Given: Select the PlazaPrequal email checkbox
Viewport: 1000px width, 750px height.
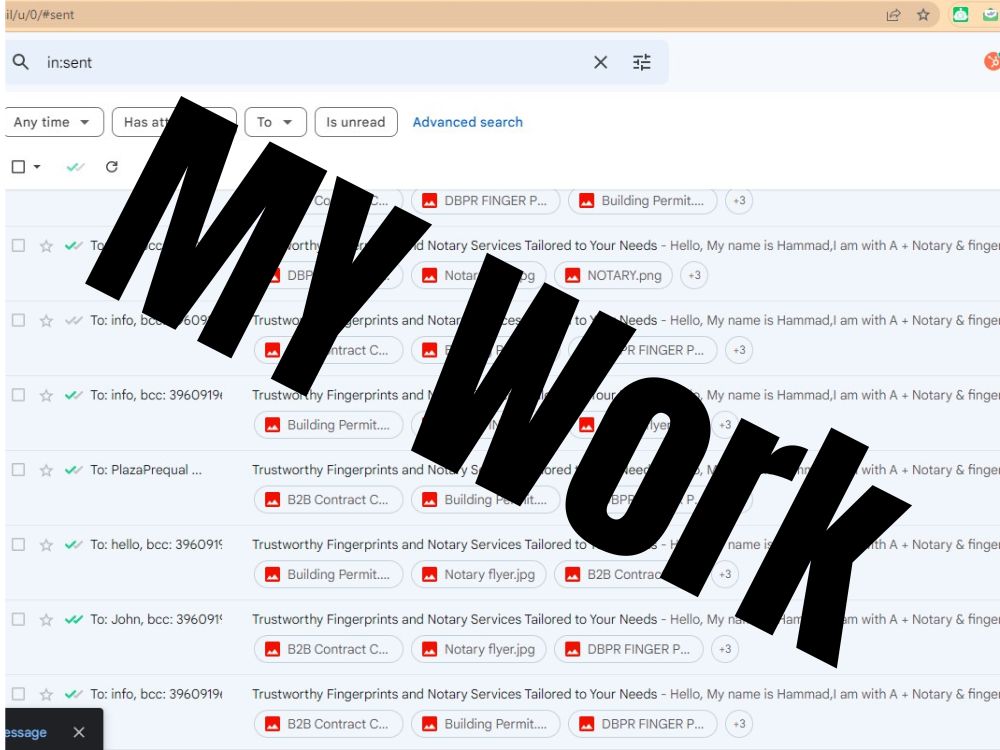Looking at the screenshot, I should (18, 470).
